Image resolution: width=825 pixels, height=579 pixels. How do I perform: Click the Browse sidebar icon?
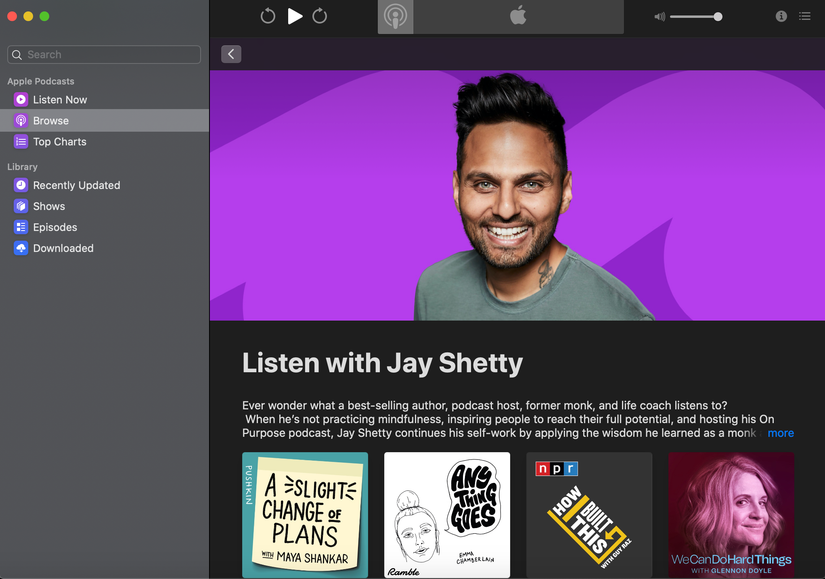(21, 120)
